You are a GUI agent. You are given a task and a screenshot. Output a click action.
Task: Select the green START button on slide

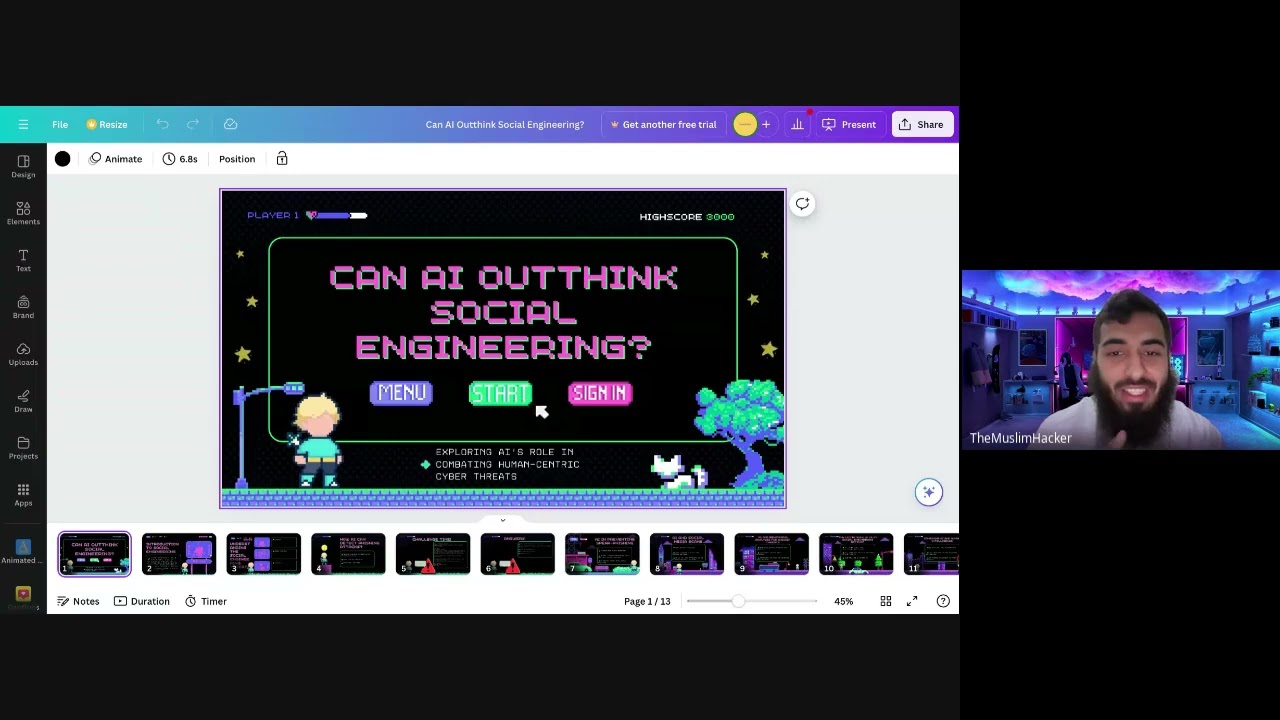pyautogui.click(x=500, y=393)
